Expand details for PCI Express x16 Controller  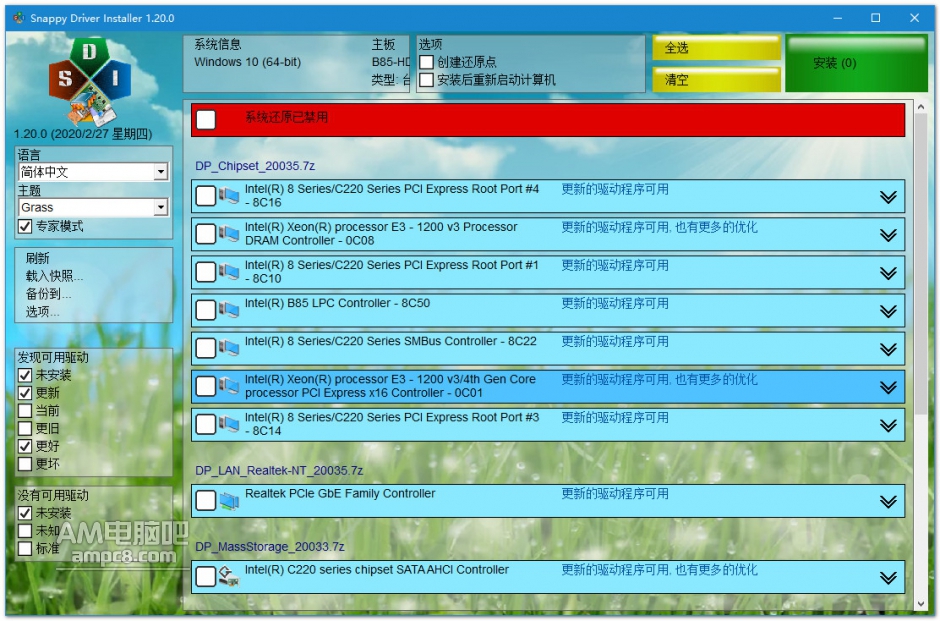pos(888,387)
